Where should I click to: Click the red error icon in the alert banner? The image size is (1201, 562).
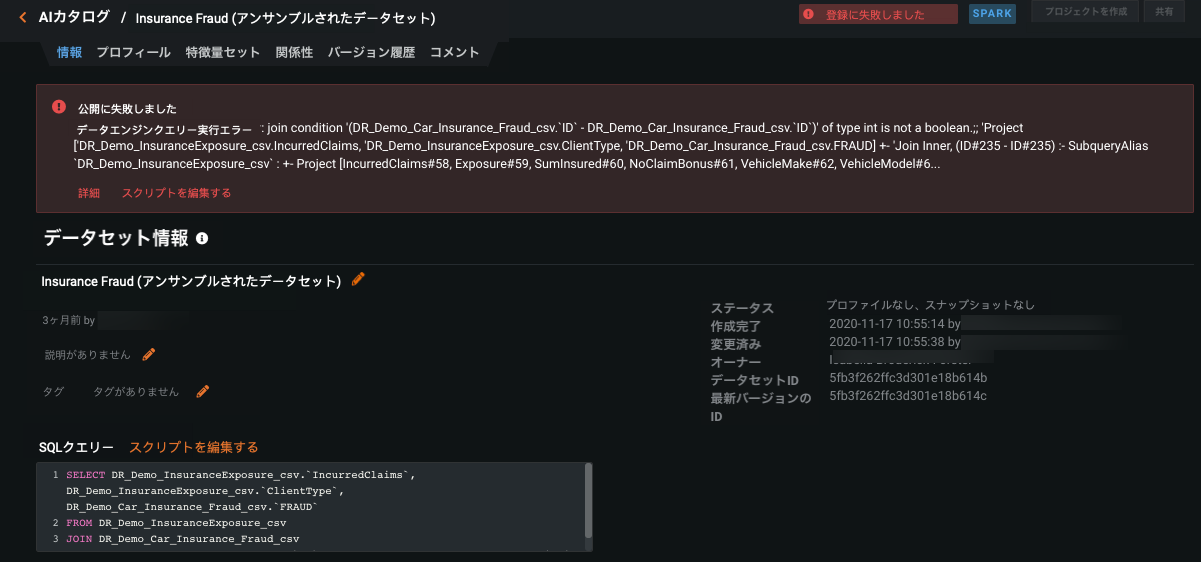click(59, 107)
